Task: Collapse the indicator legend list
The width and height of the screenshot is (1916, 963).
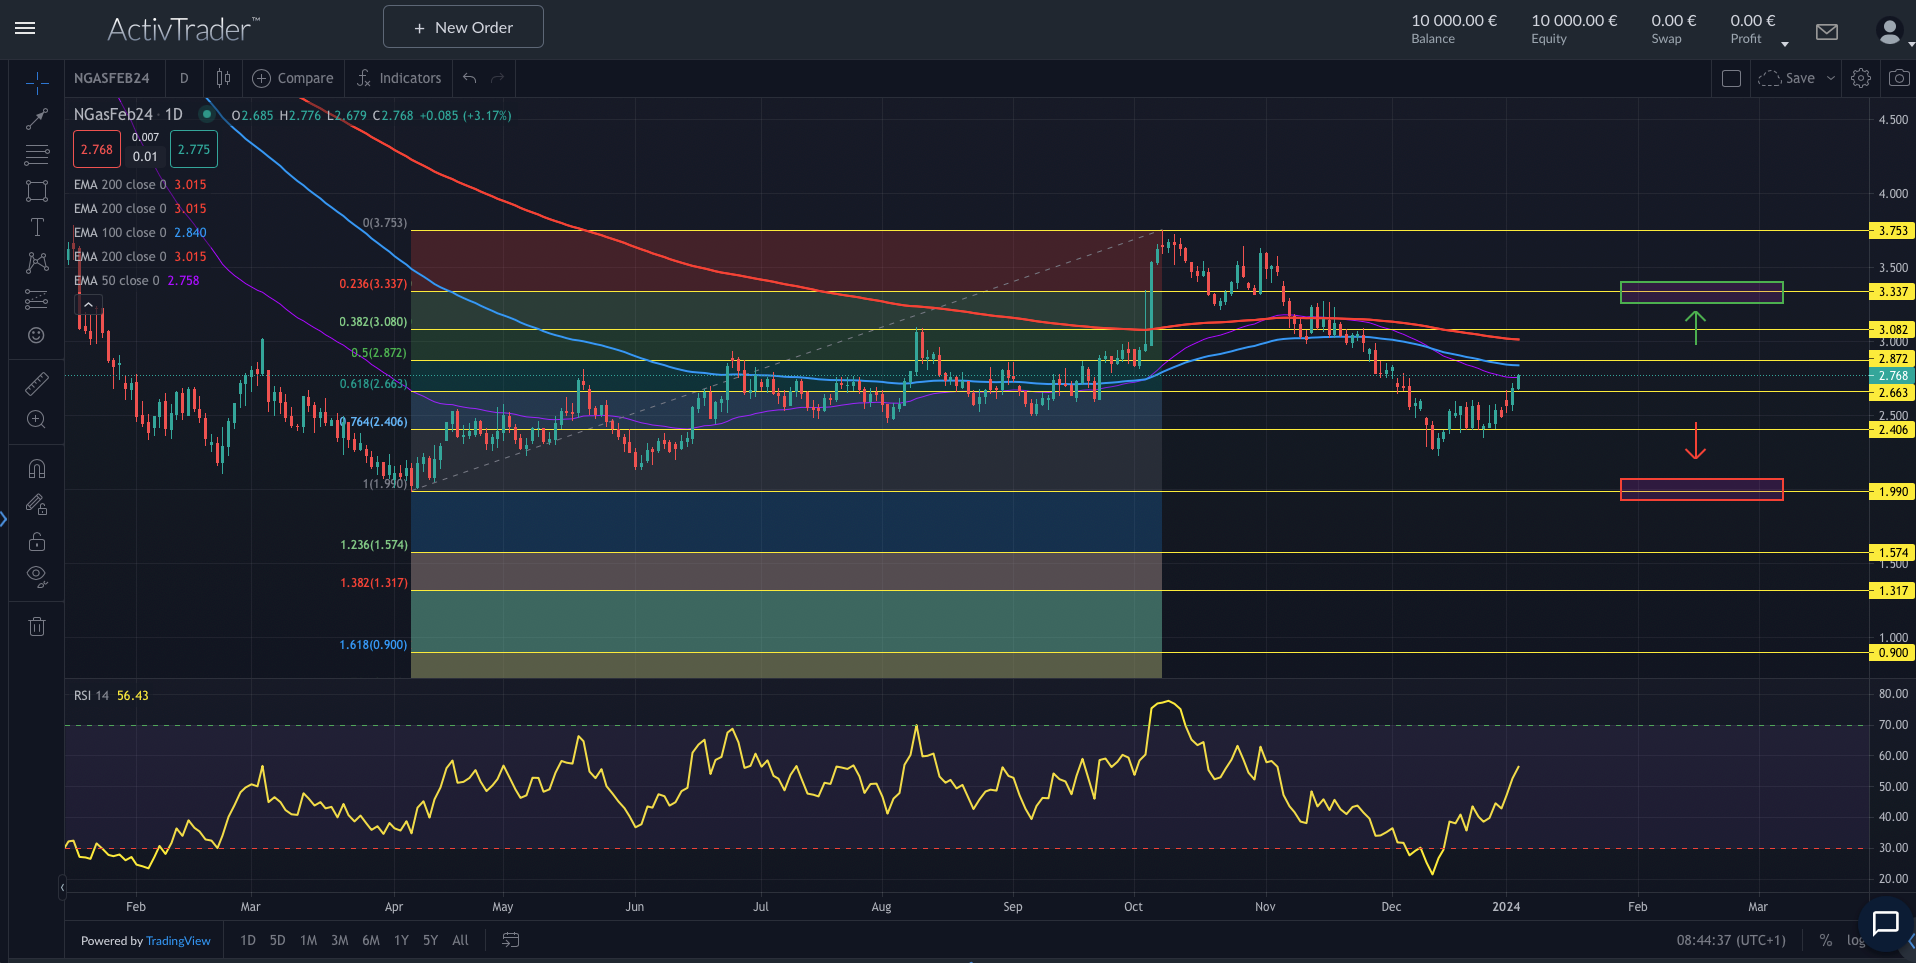Action: pyautogui.click(x=88, y=305)
